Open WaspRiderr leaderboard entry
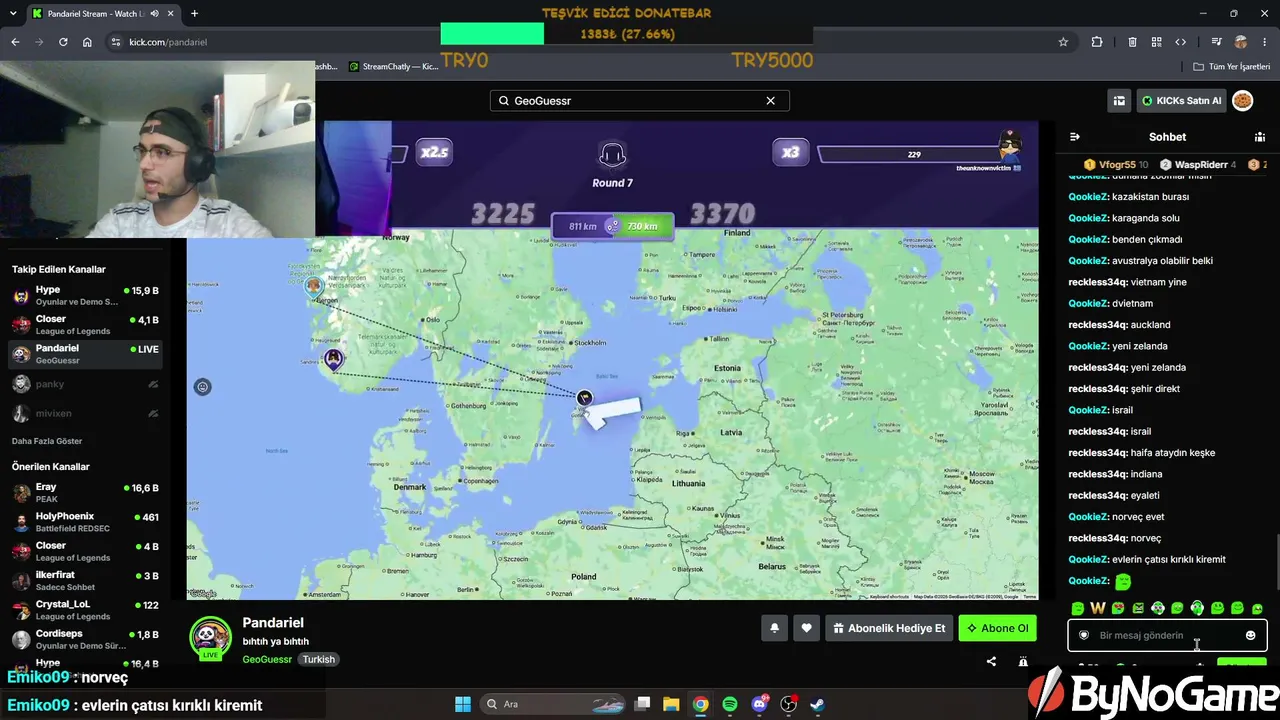Screen dimensions: 1280x720 1198,164
